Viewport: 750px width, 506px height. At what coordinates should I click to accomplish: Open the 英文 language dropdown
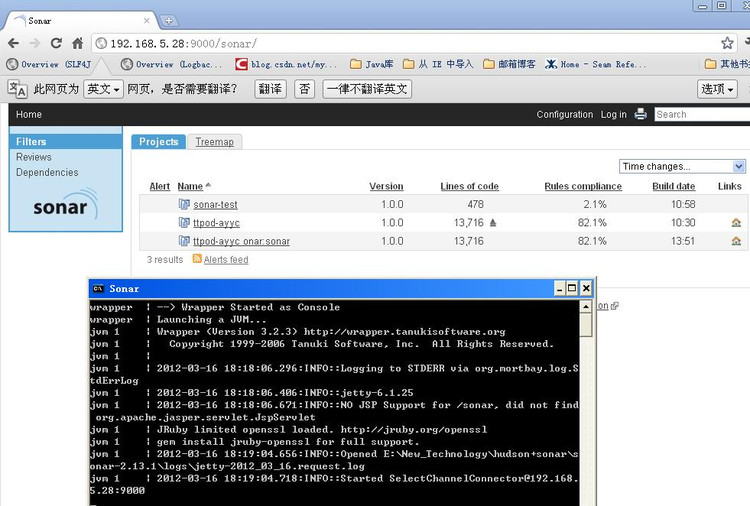pos(103,89)
